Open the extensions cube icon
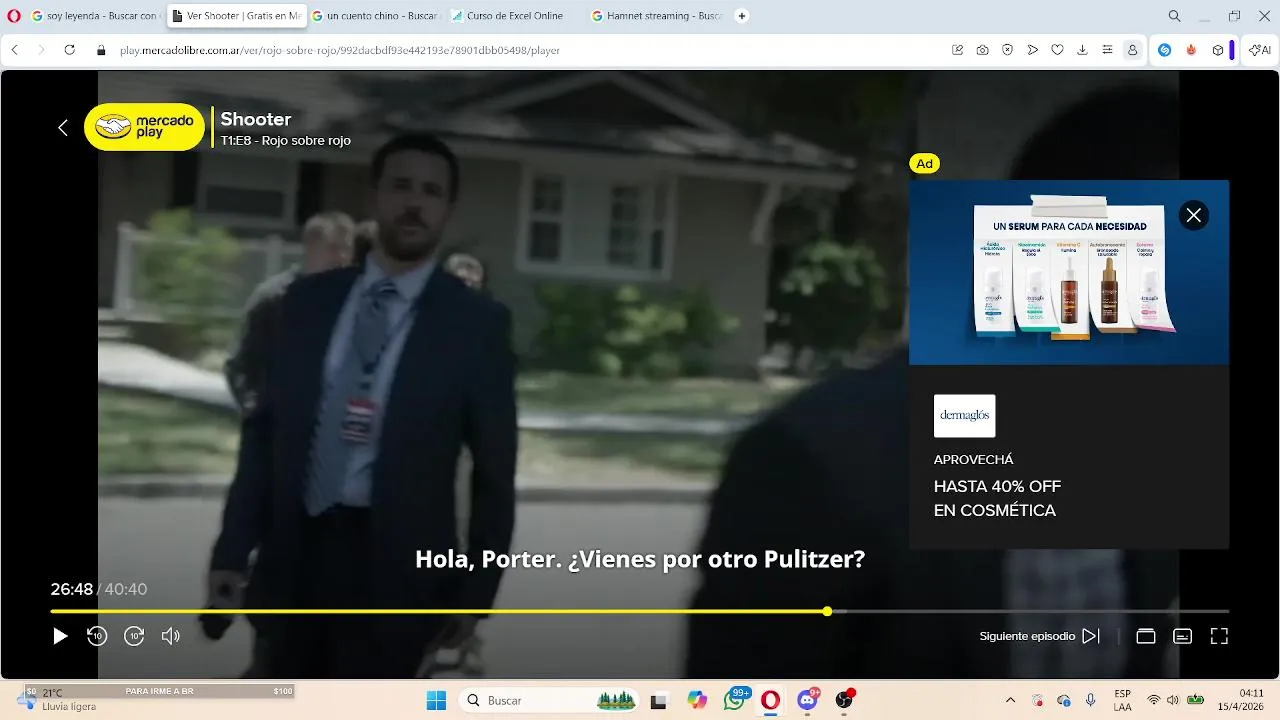This screenshot has height=720, width=1280. click(1217, 50)
